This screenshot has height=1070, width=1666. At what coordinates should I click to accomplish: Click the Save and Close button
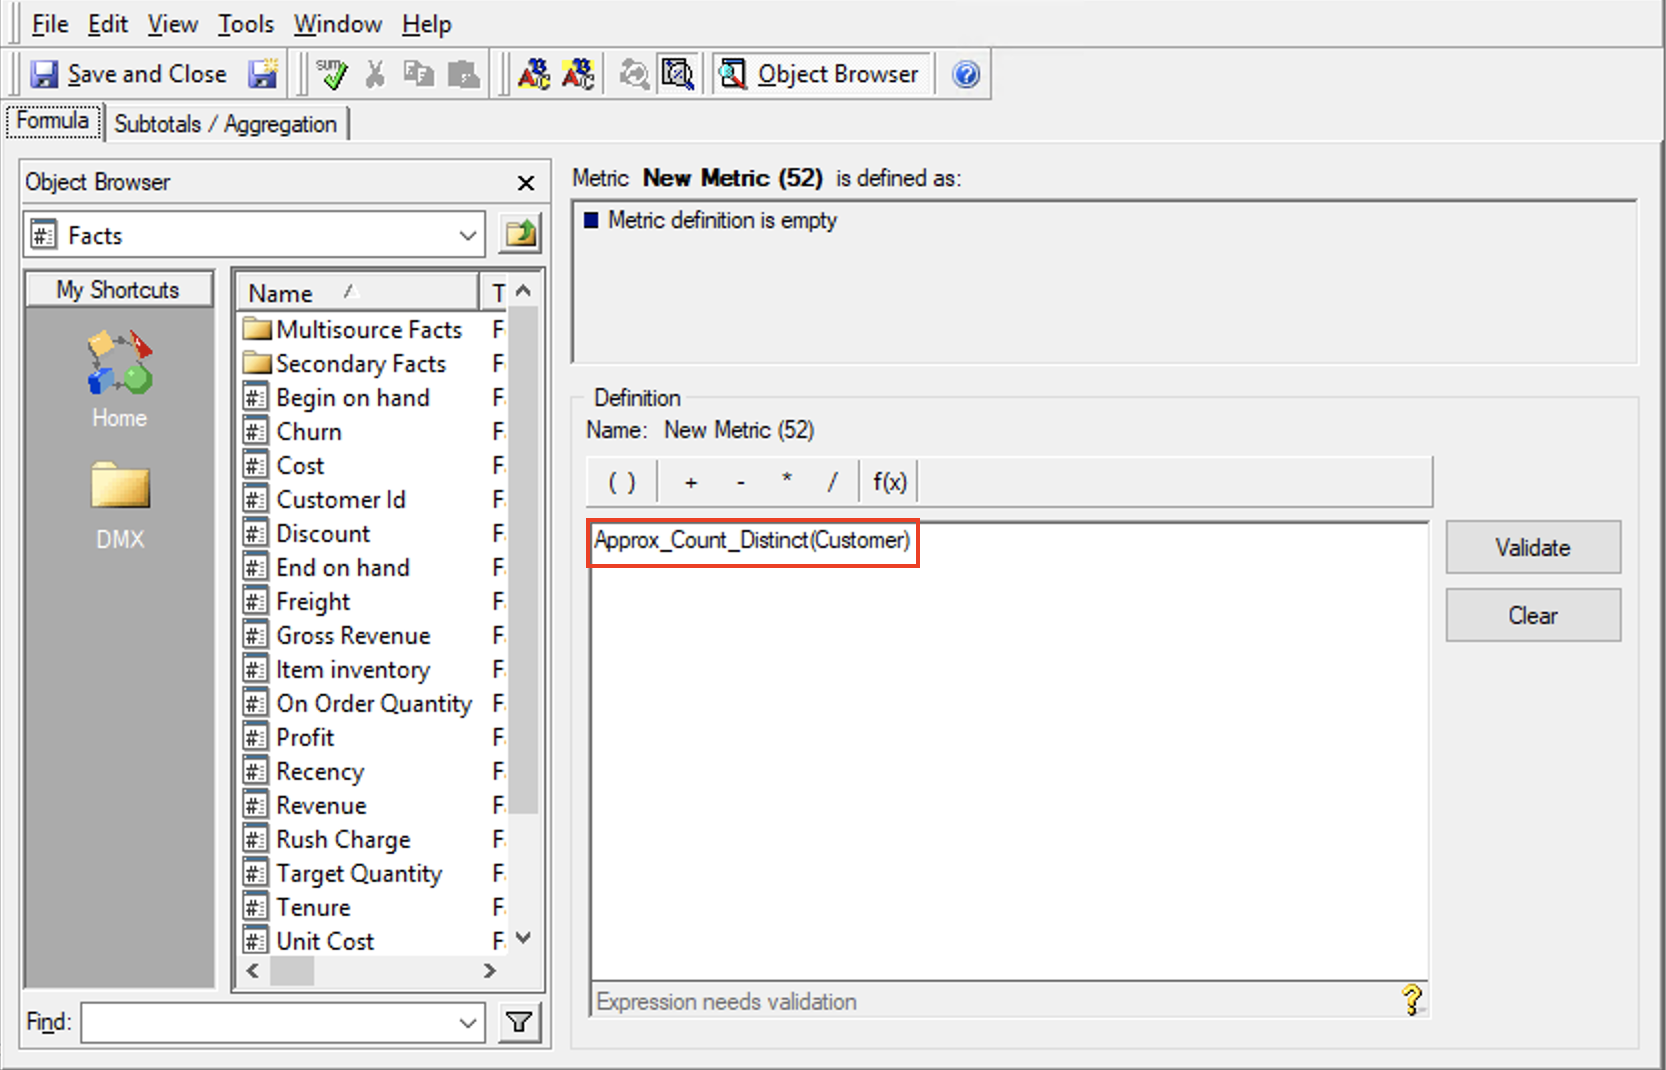coord(131,73)
